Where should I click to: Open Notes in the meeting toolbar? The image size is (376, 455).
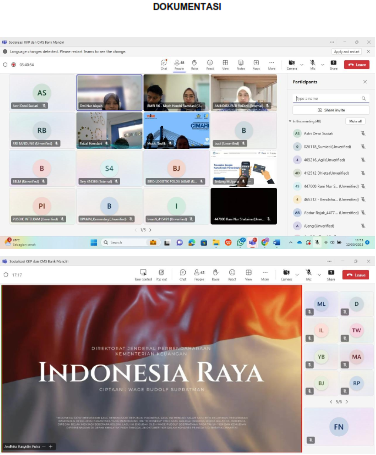[x=241, y=65]
